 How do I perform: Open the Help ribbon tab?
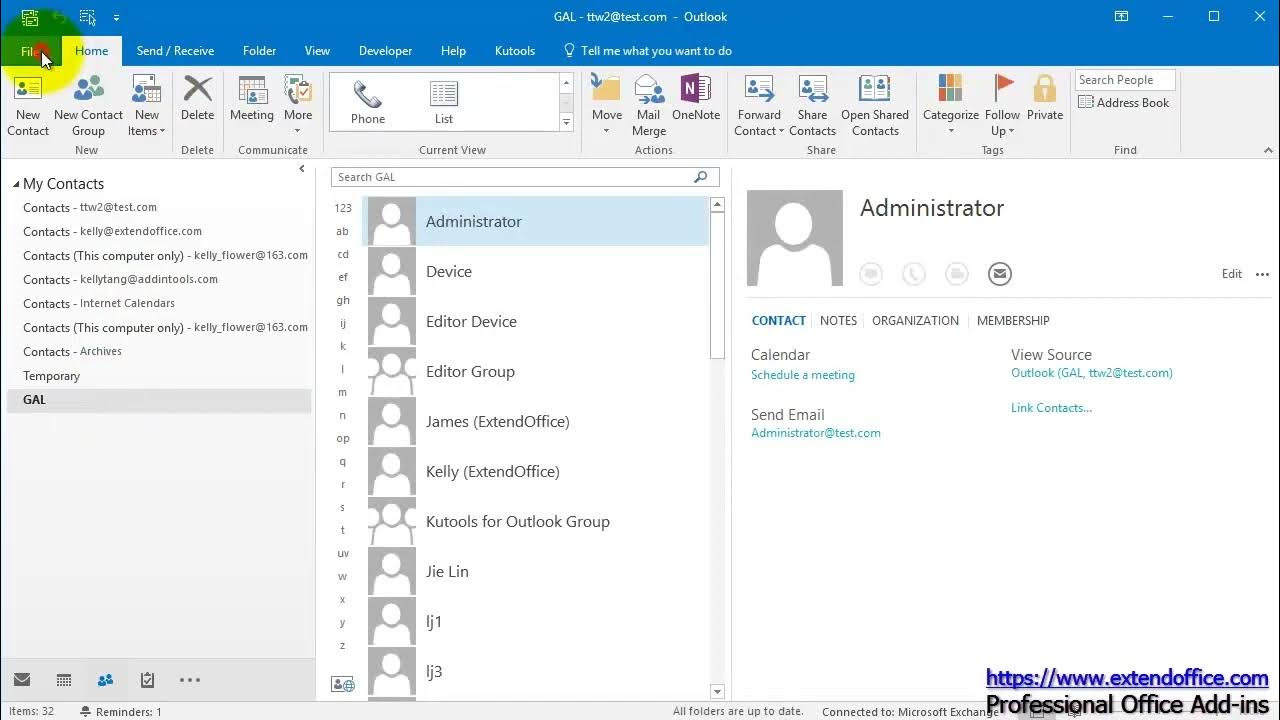(x=453, y=51)
